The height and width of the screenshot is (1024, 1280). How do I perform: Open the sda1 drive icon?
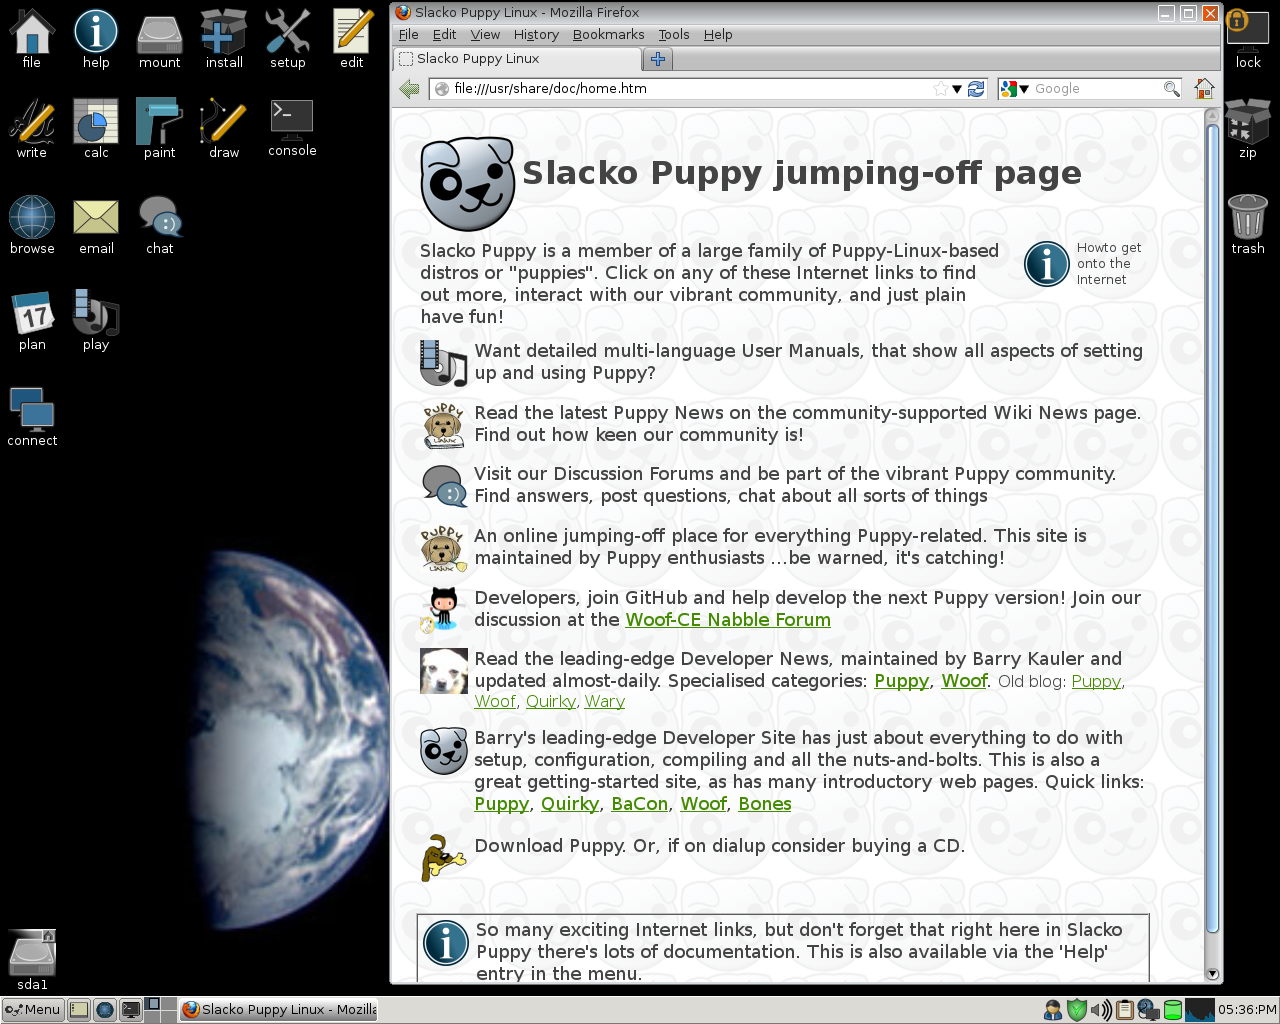[x=32, y=952]
